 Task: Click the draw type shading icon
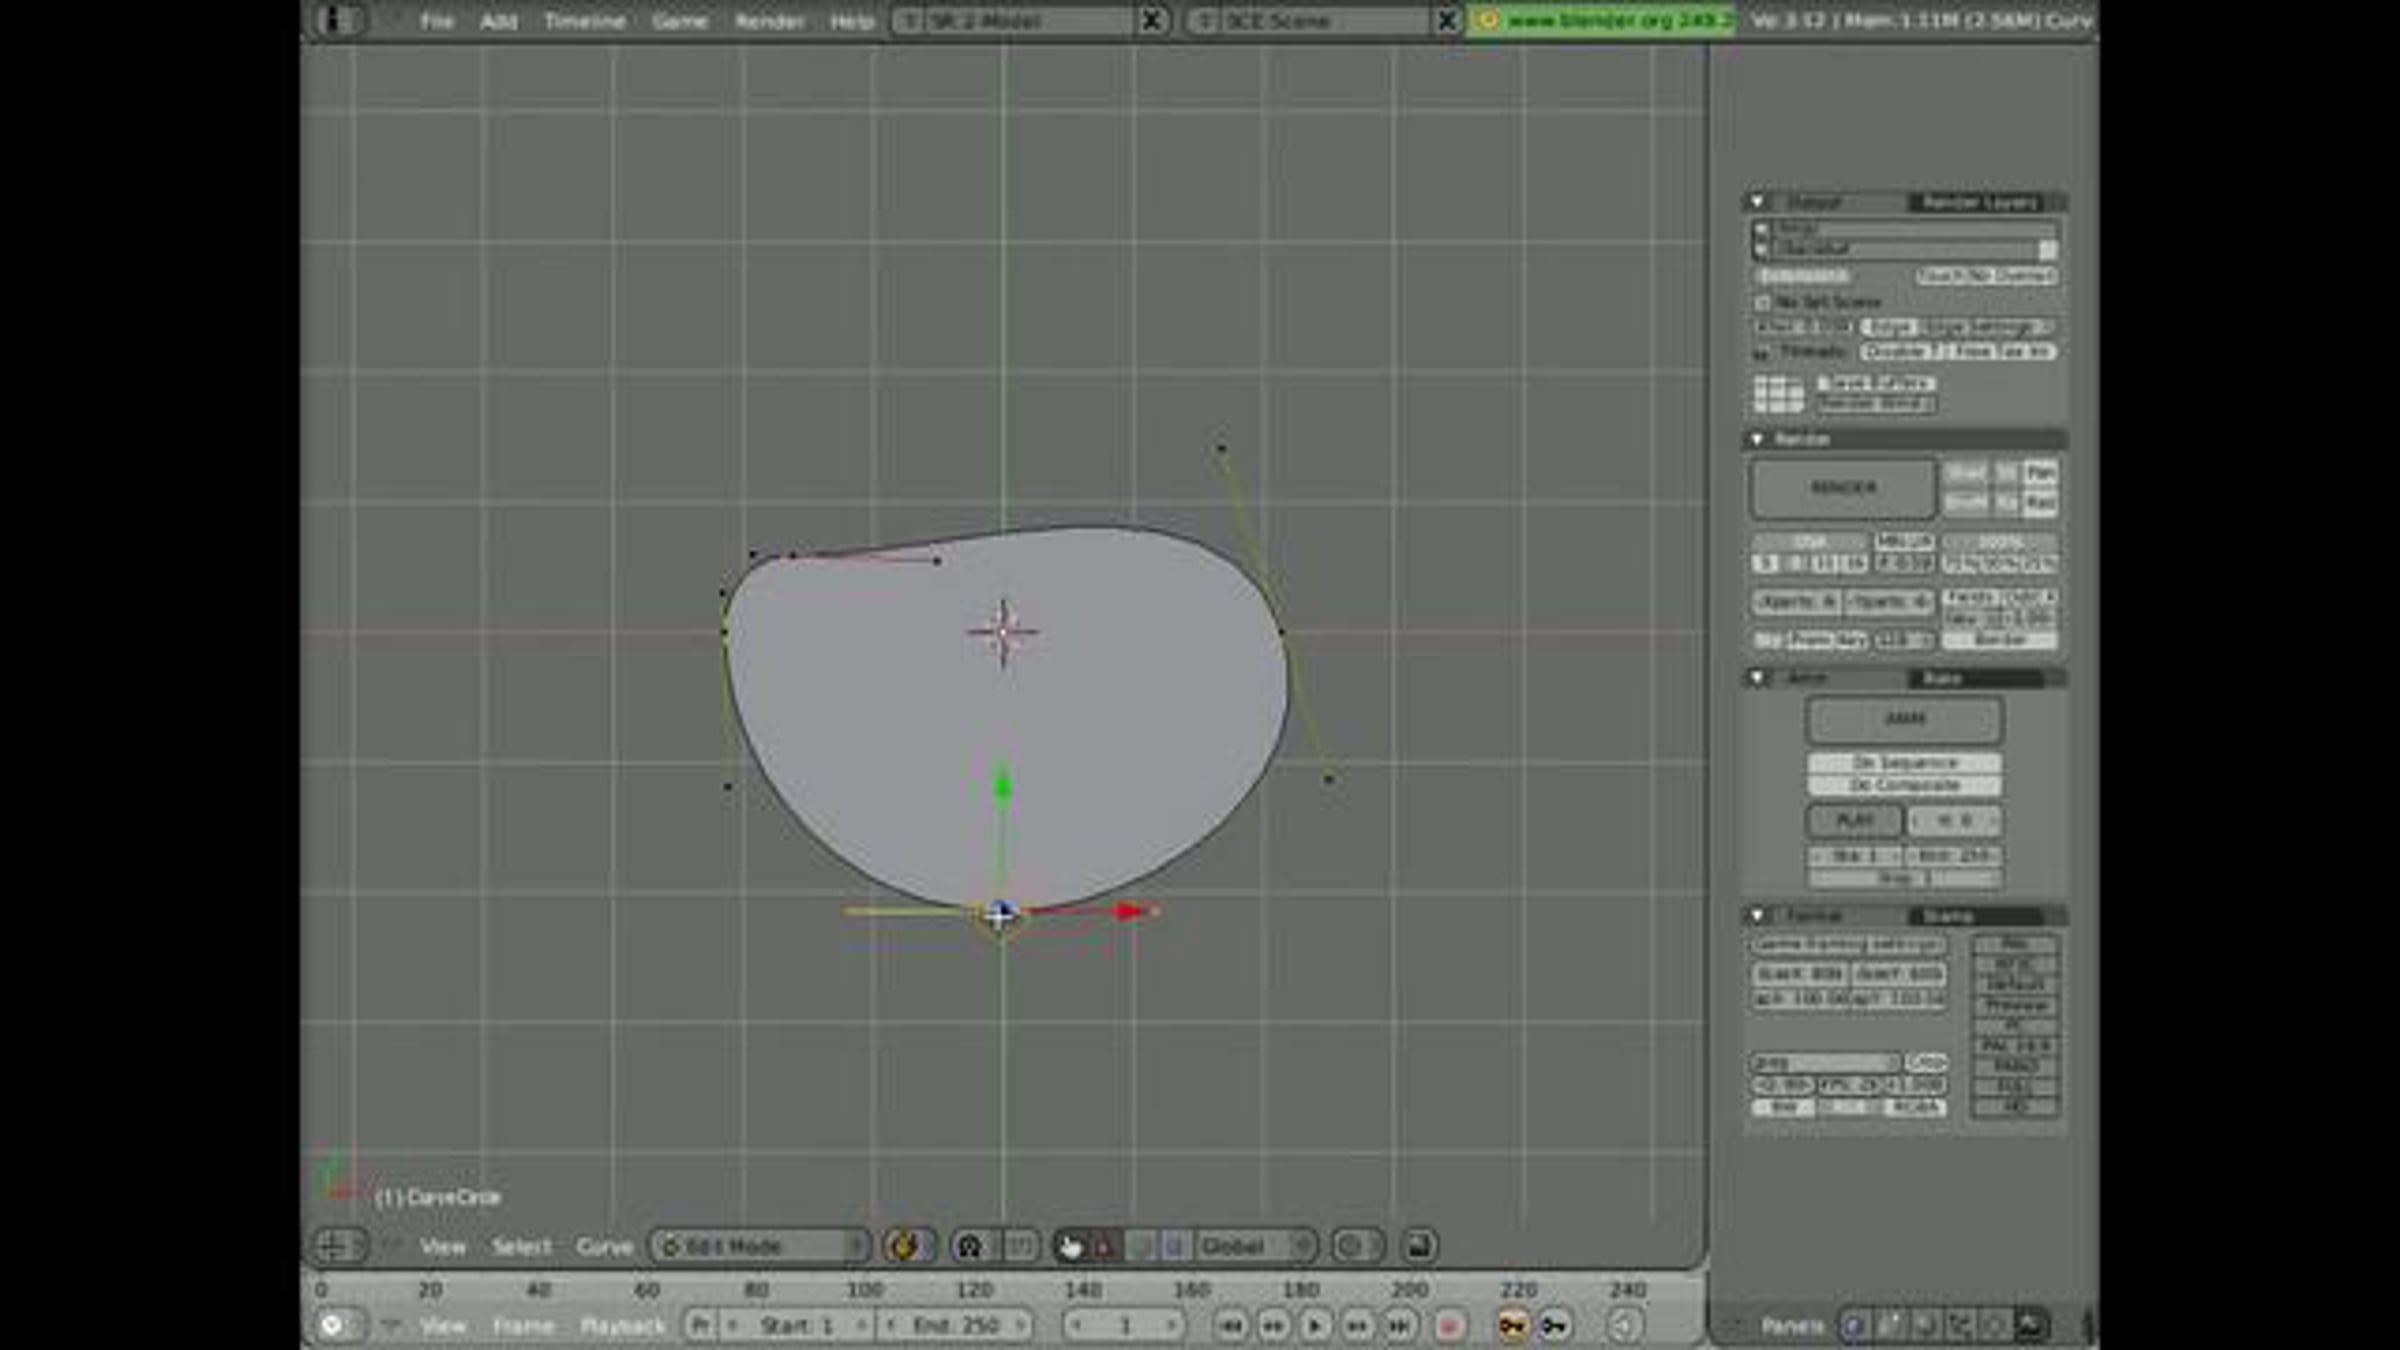pos(905,1246)
